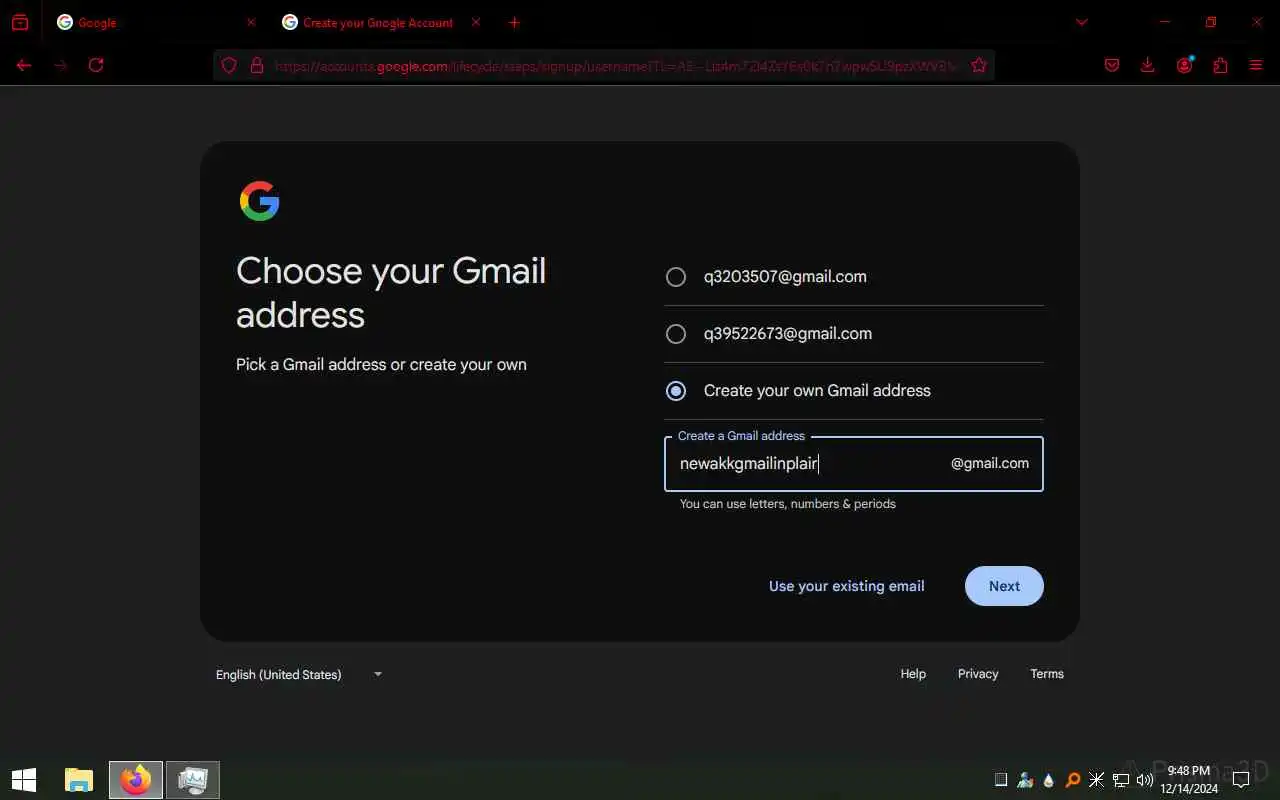This screenshot has height=800, width=1280.
Task: Reload the page with the refresh icon
Action: pos(96,65)
